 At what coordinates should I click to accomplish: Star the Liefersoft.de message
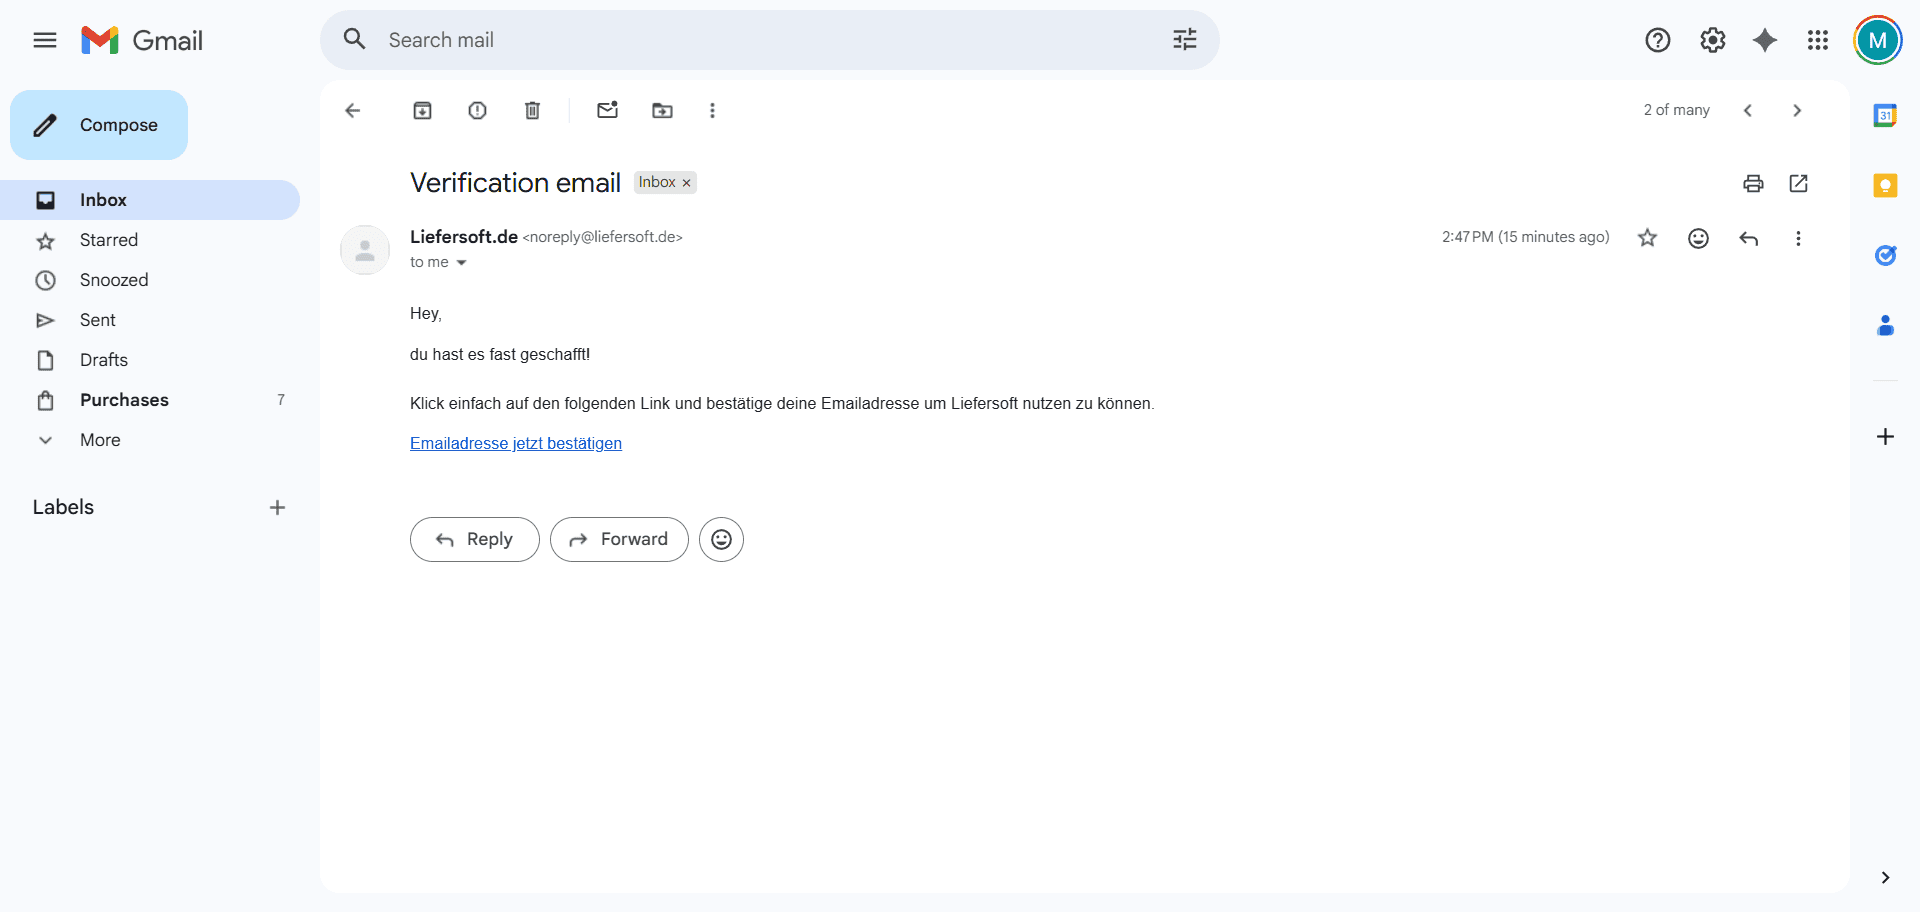[x=1647, y=238]
